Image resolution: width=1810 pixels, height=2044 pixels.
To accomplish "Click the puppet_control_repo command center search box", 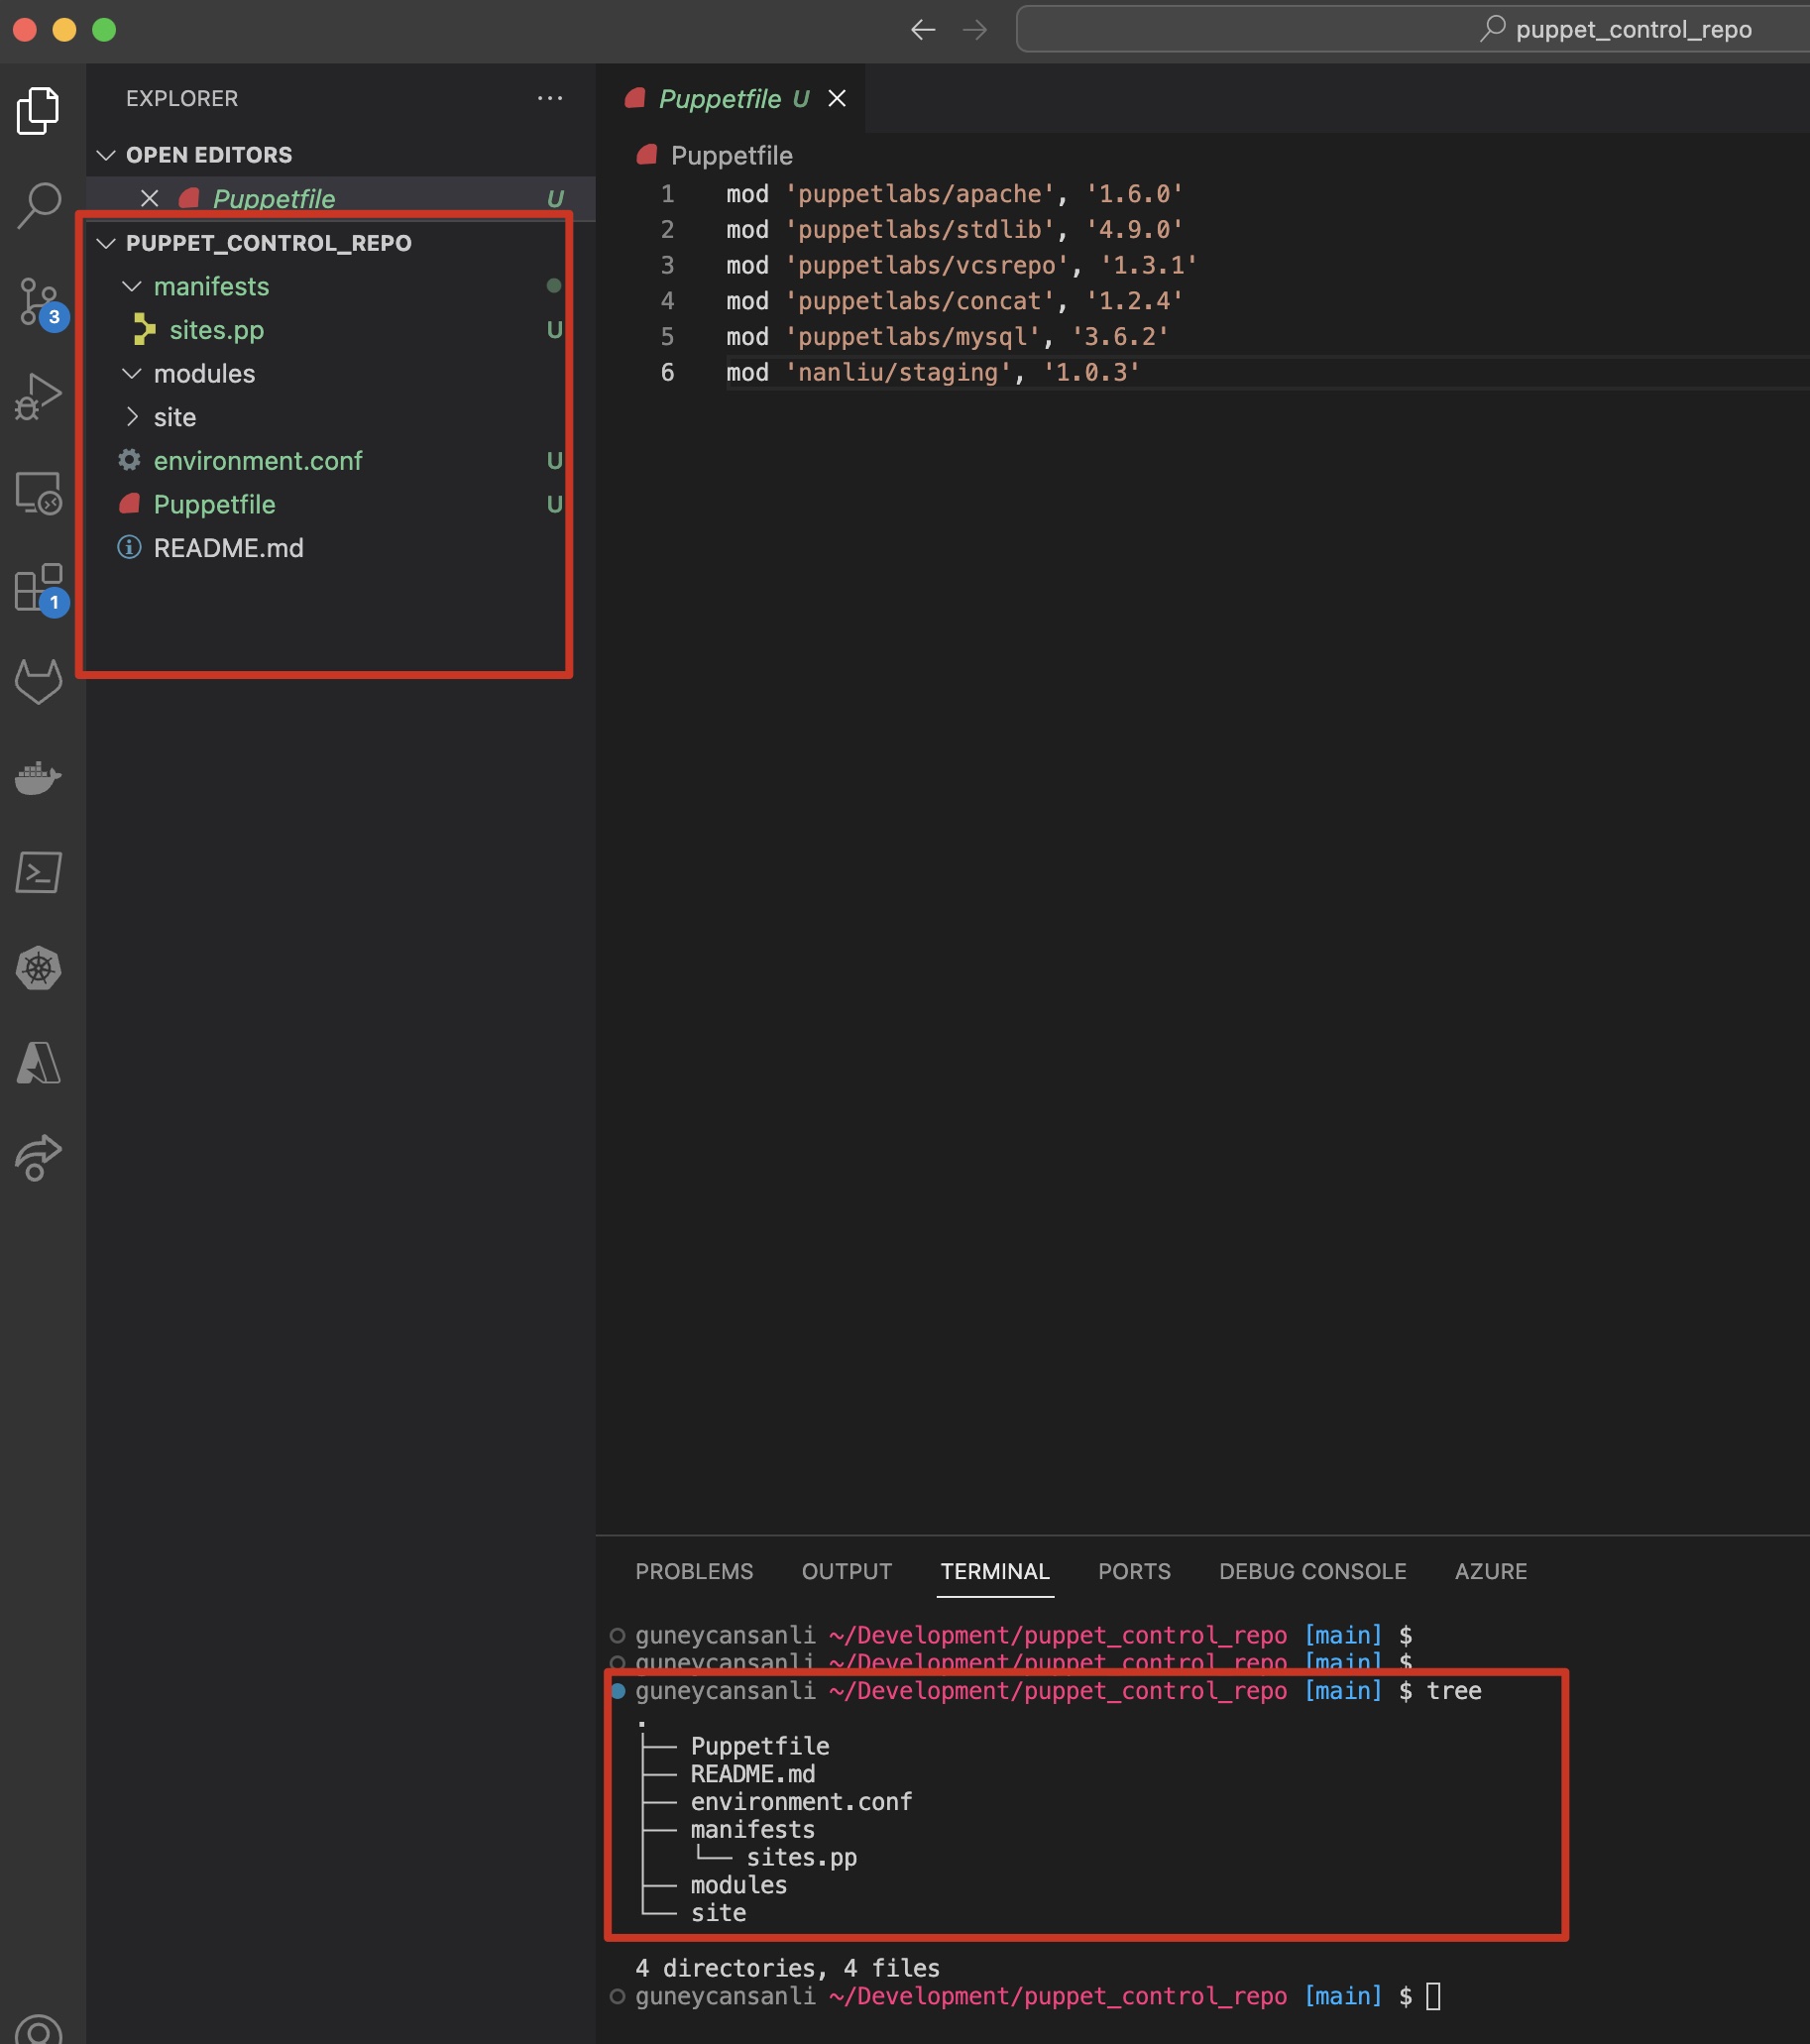I will point(1413,30).
